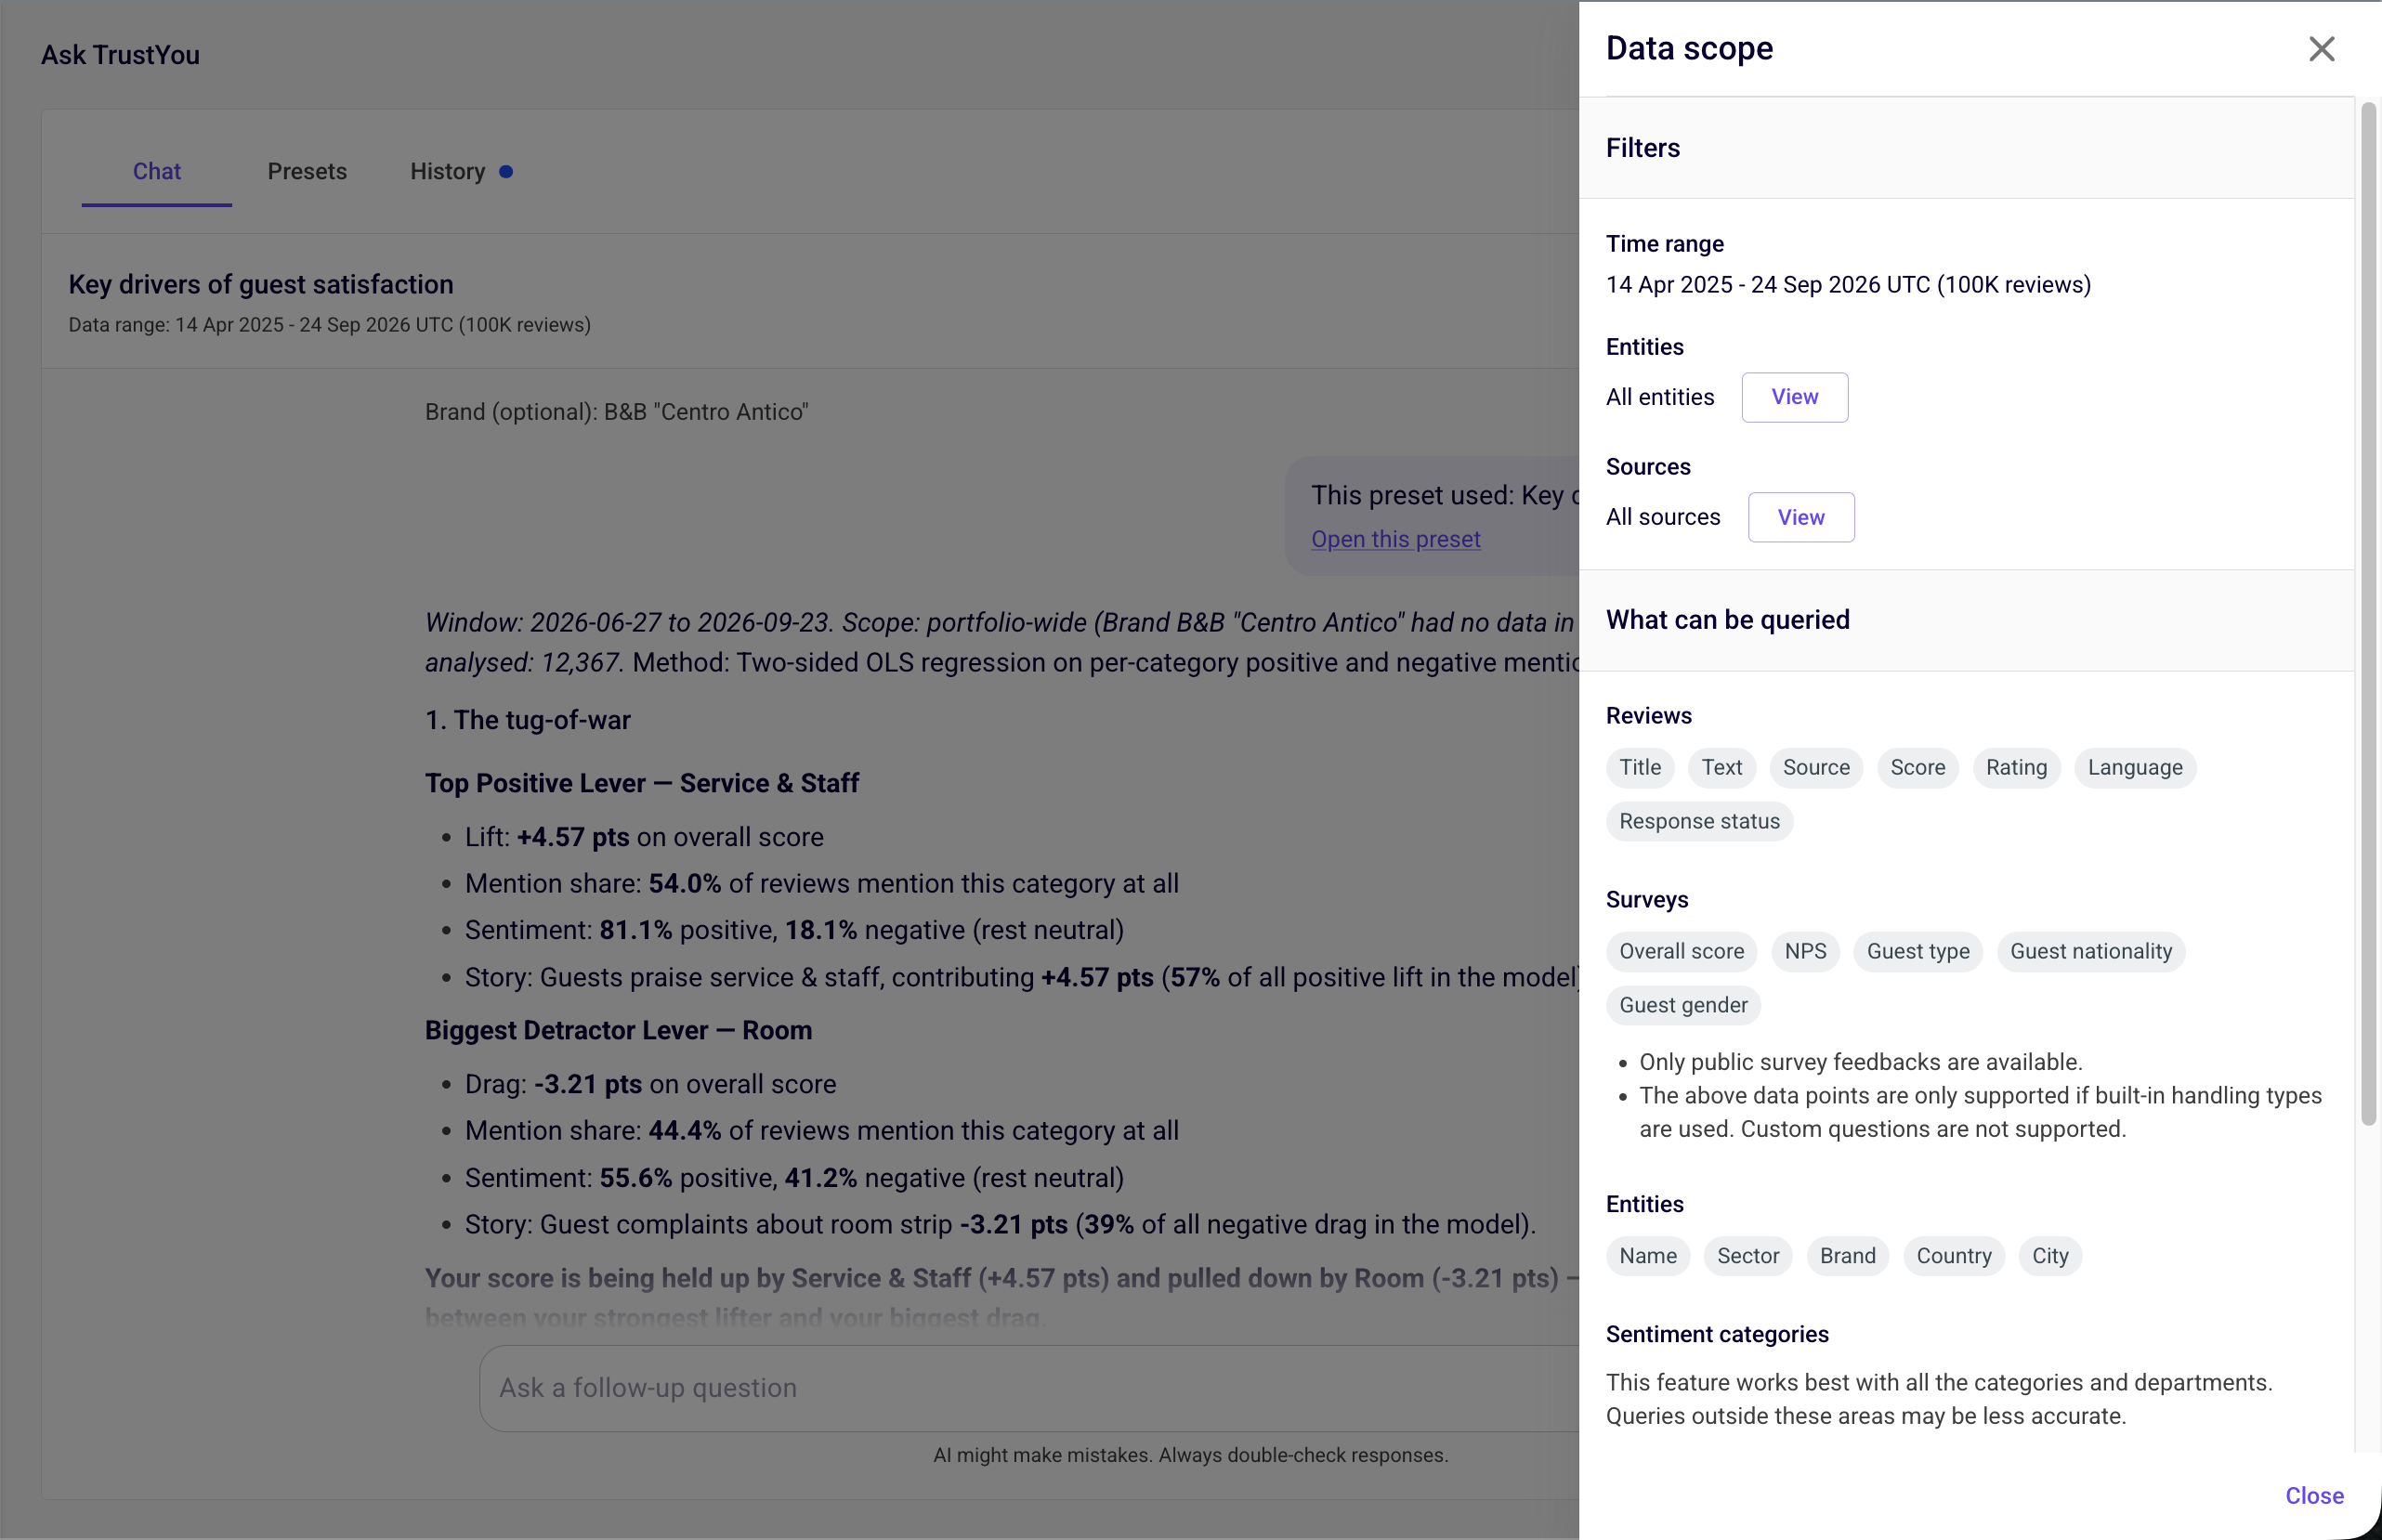Select the Rating chip under Reviews
The width and height of the screenshot is (2382, 1540).
coord(2016,768)
